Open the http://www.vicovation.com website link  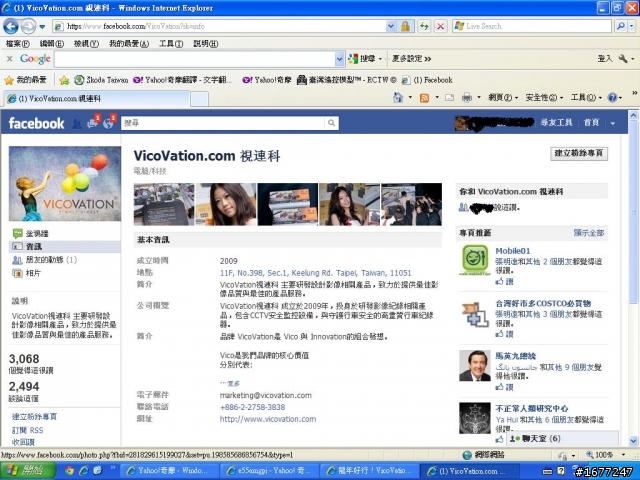point(268,419)
